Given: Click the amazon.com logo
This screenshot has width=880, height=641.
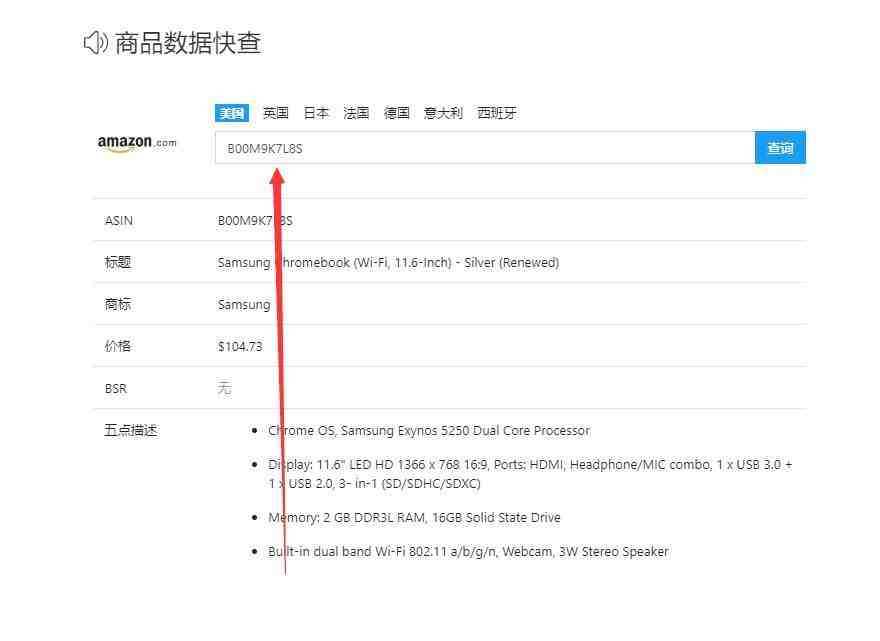Looking at the screenshot, I should (138, 144).
